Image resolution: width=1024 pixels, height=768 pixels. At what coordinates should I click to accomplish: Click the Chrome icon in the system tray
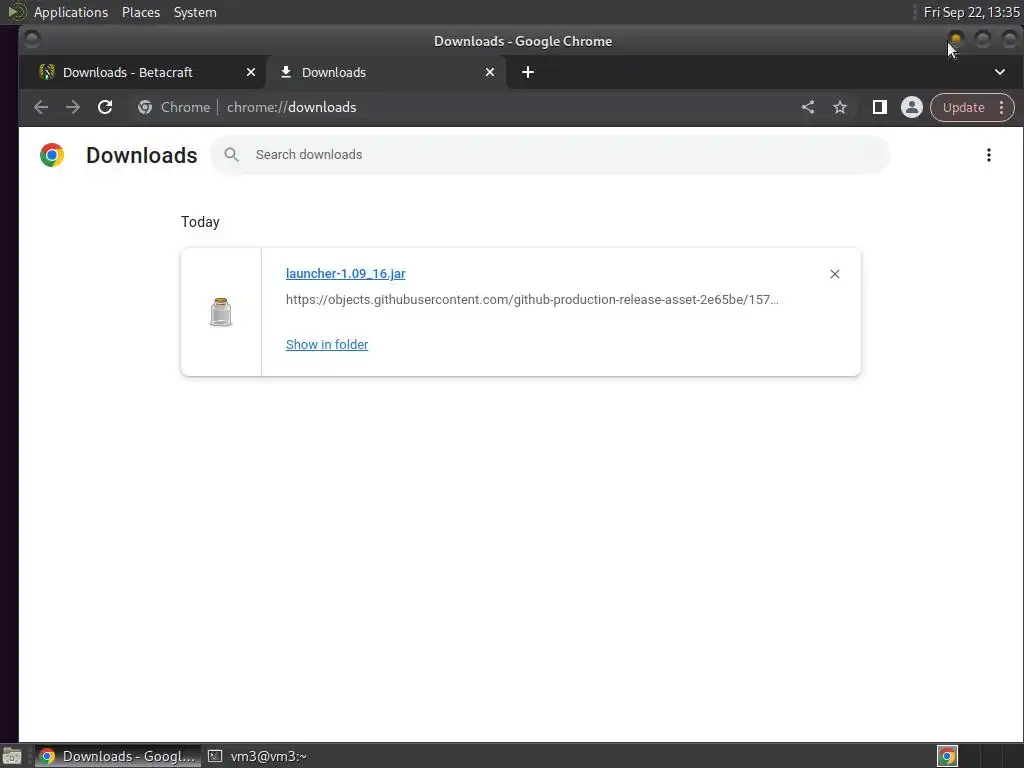(x=947, y=756)
